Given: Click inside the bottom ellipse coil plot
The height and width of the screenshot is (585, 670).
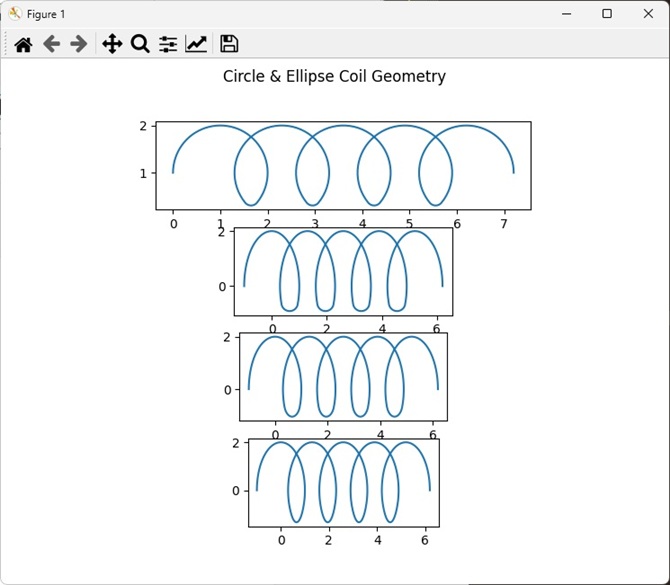Looking at the screenshot, I should click(344, 482).
